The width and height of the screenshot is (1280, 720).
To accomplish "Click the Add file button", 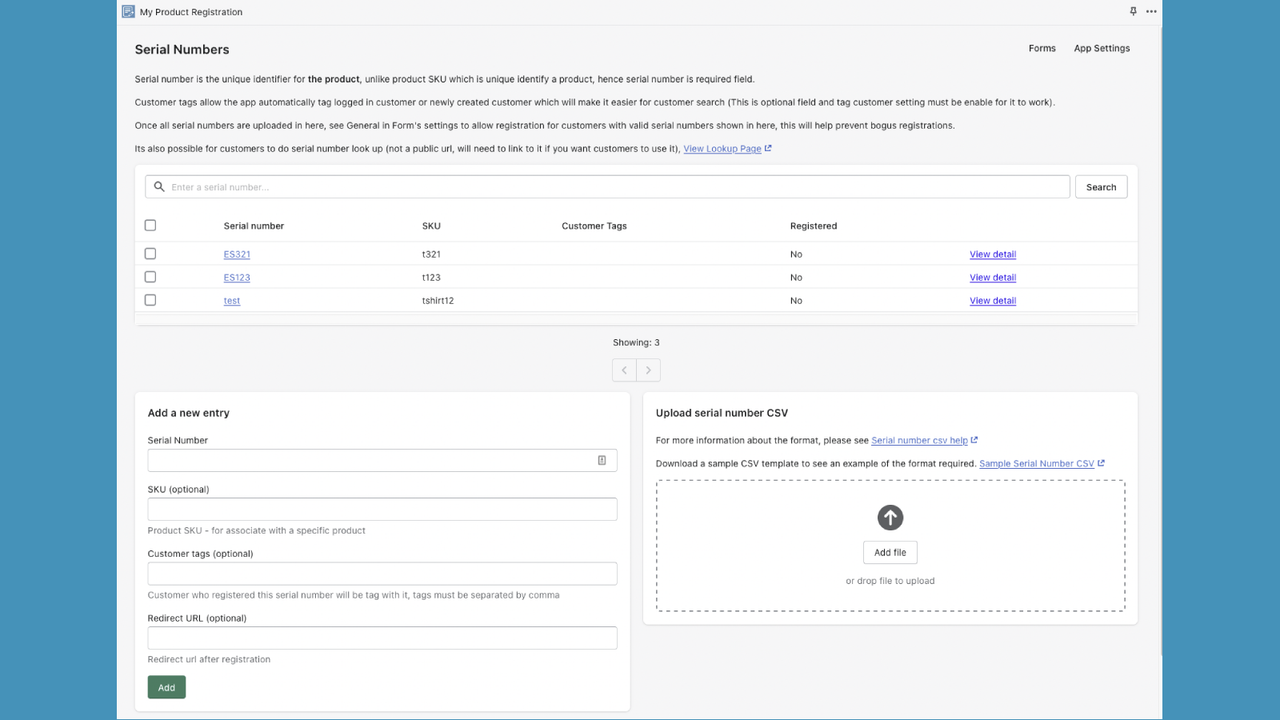I will (890, 552).
